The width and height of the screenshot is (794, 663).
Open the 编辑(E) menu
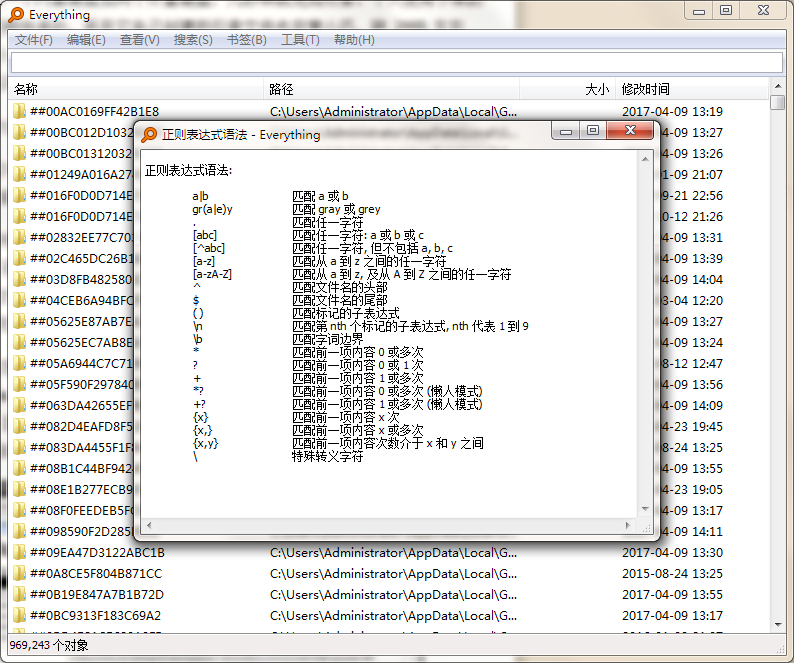tap(86, 40)
